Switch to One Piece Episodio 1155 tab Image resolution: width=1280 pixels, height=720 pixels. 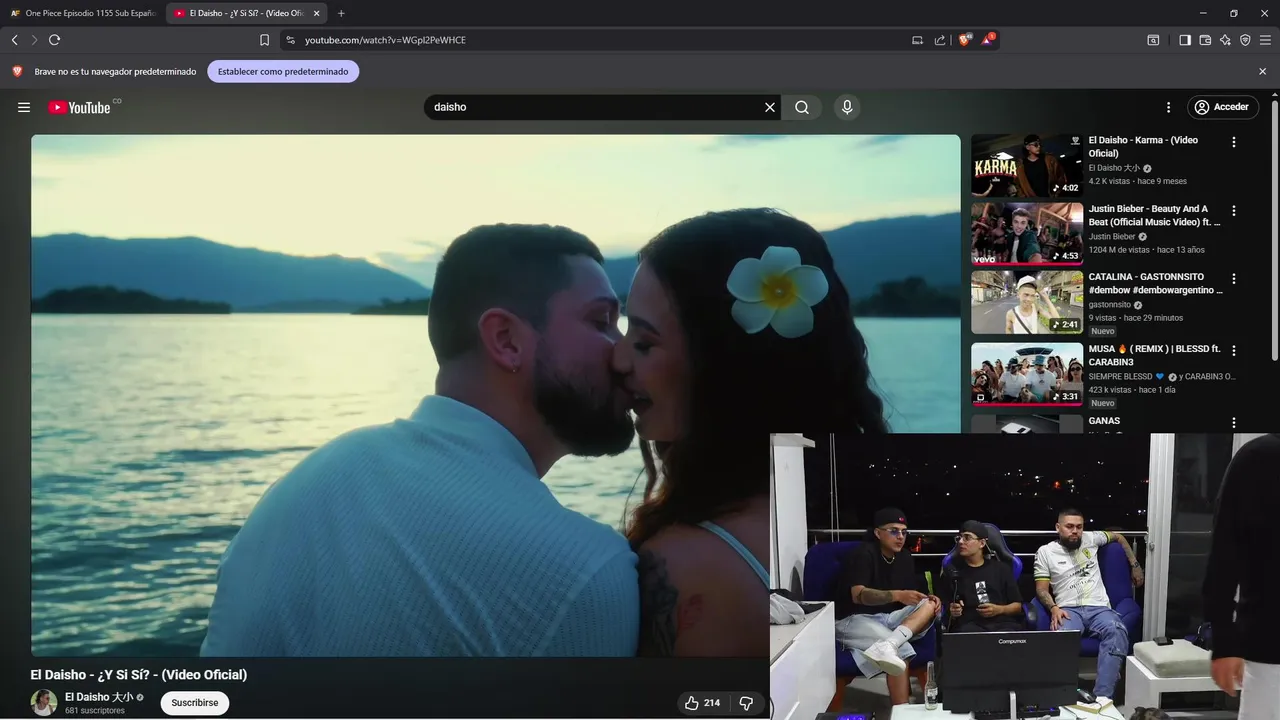click(82, 13)
